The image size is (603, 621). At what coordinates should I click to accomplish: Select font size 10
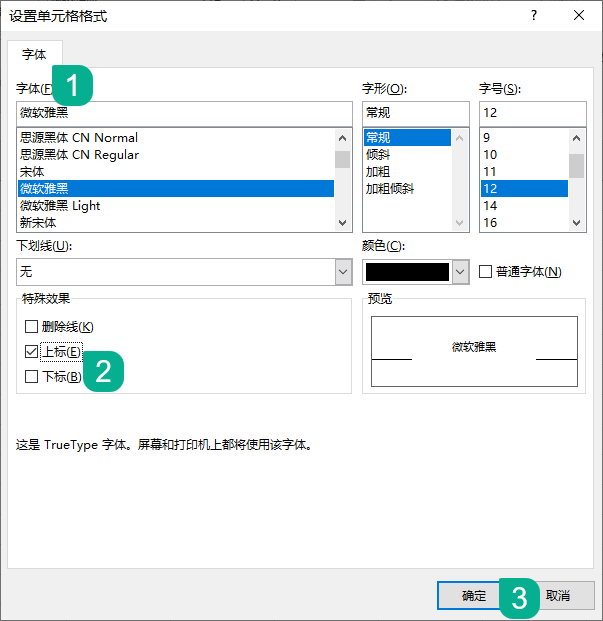coord(524,154)
